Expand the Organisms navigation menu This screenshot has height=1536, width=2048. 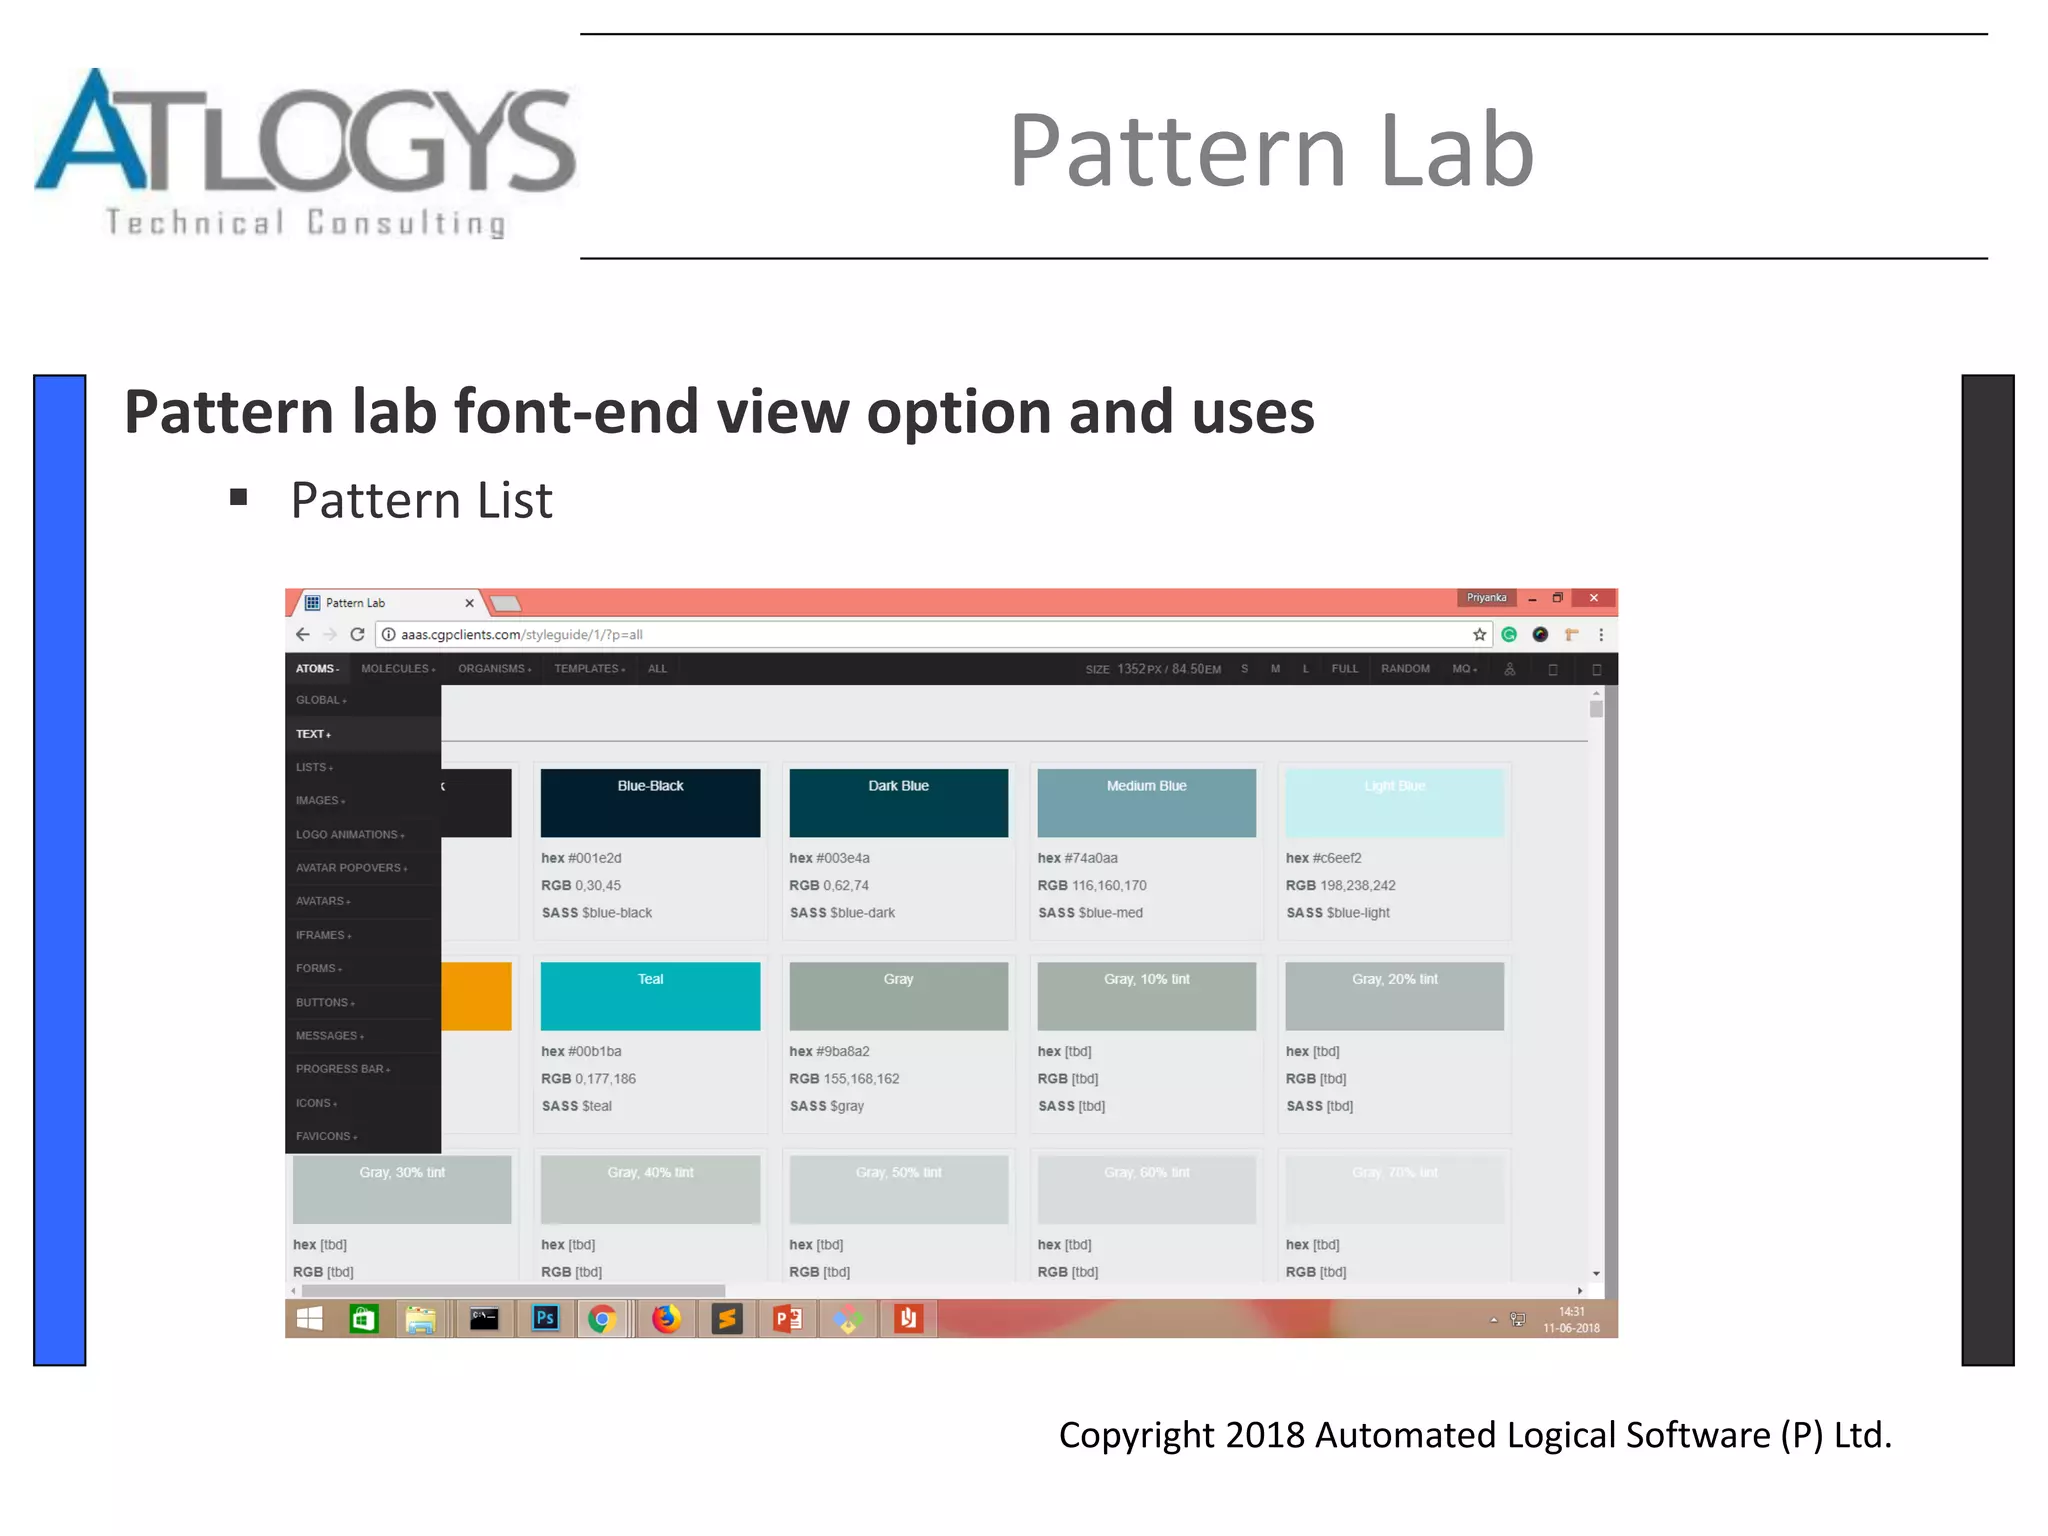[x=494, y=669]
